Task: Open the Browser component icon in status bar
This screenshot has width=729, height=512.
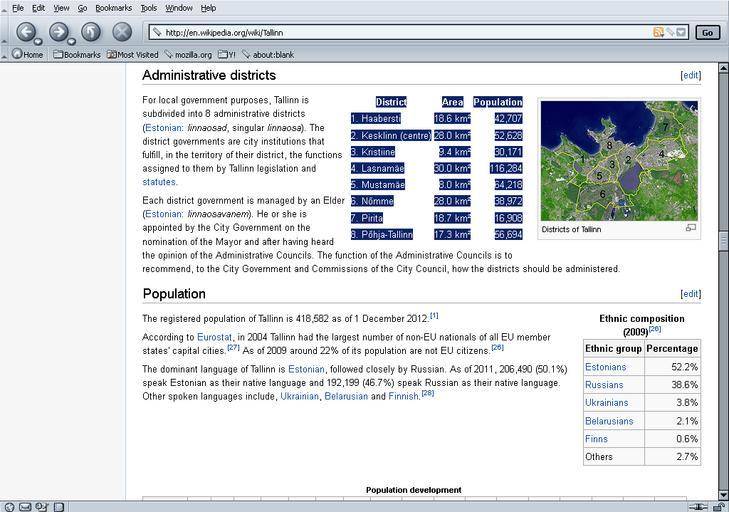Action: 10,507
